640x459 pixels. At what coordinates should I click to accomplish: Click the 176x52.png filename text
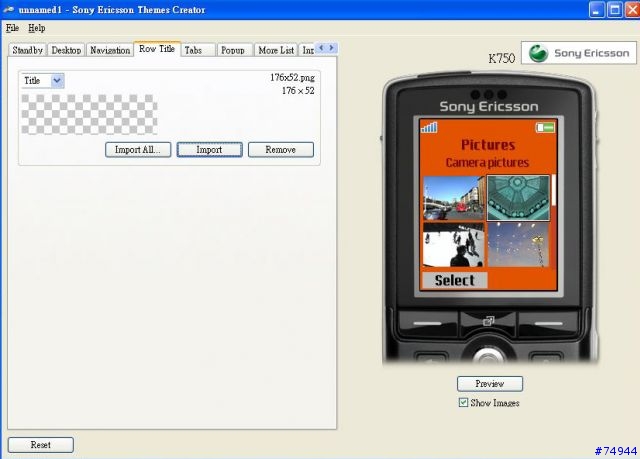[292, 78]
